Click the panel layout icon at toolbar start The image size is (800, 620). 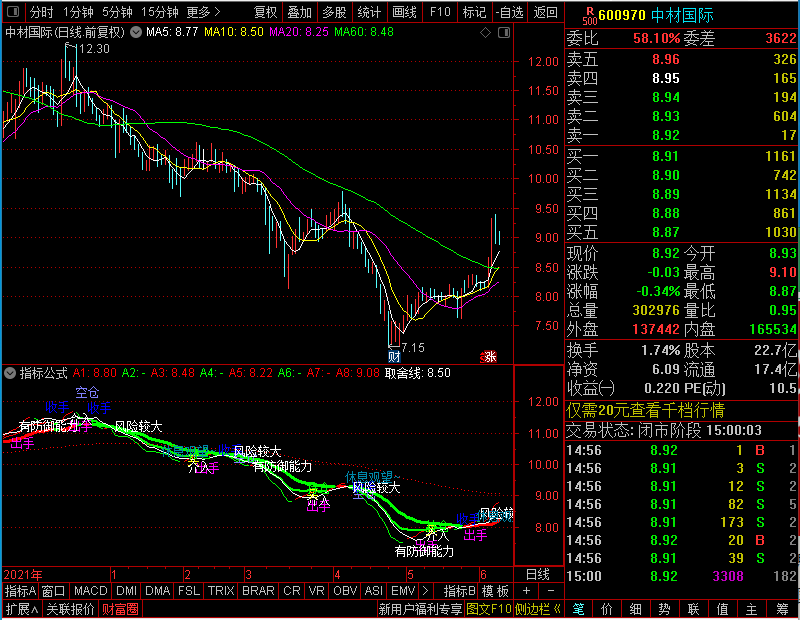[x=13, y=11]
